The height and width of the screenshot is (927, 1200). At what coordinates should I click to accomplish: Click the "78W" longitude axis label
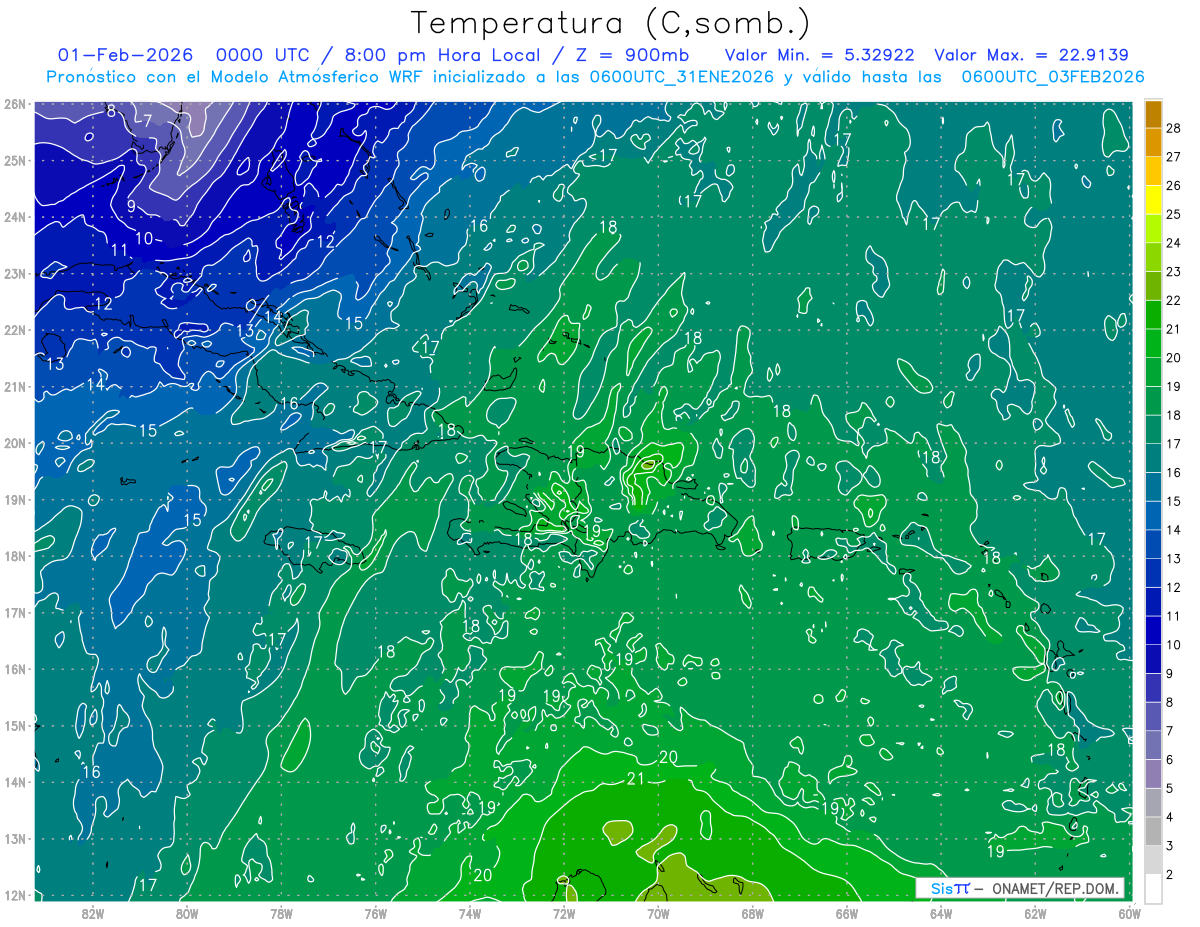tap(281, 912)
